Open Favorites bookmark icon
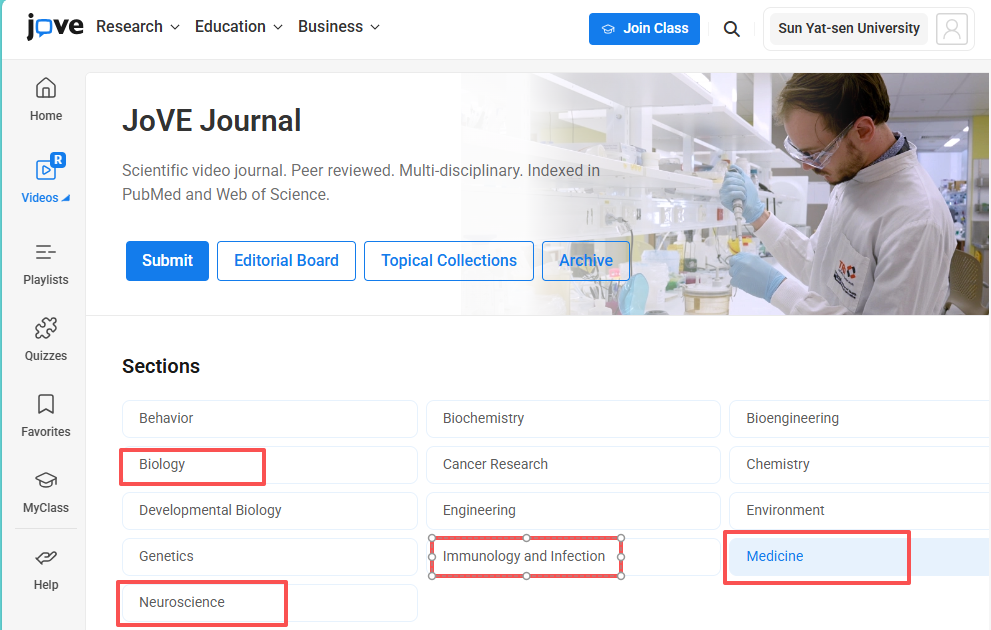Image resolution: width=991 pixels, height=630 pixels. (x=46, y=415)
